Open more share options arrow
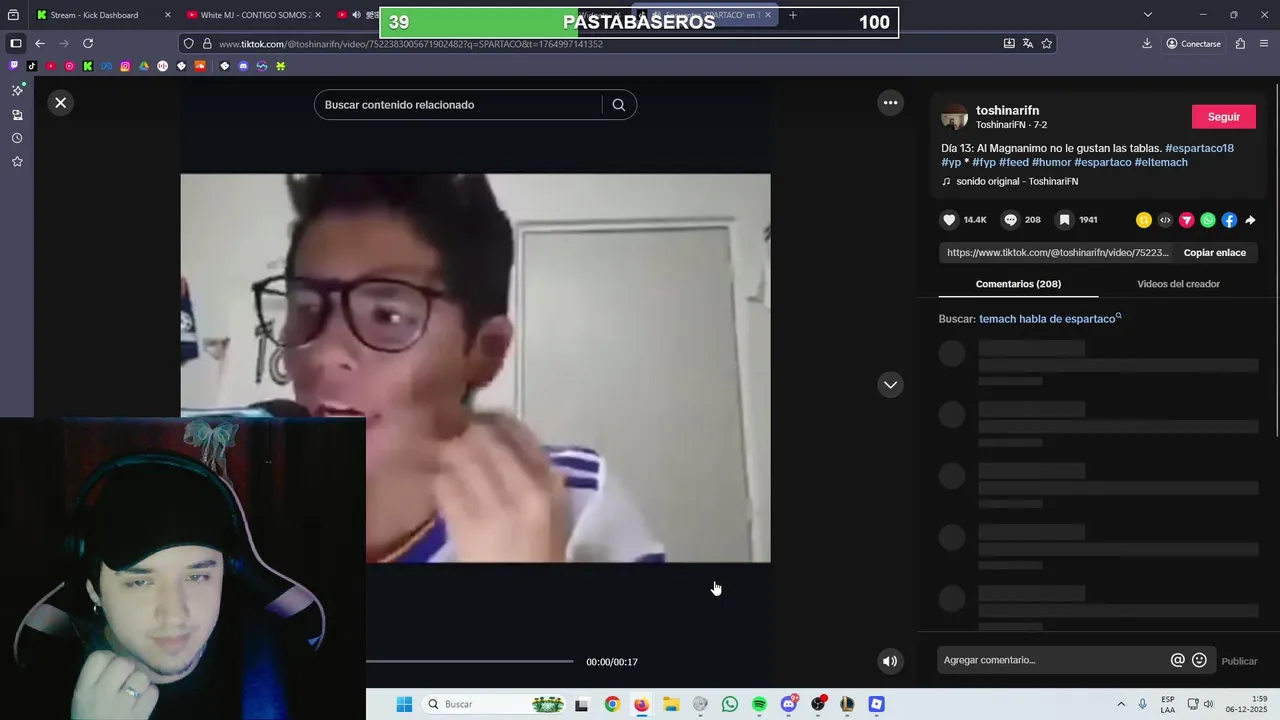The height and width of the screenshot is (720, 1280). (1250, 220)
